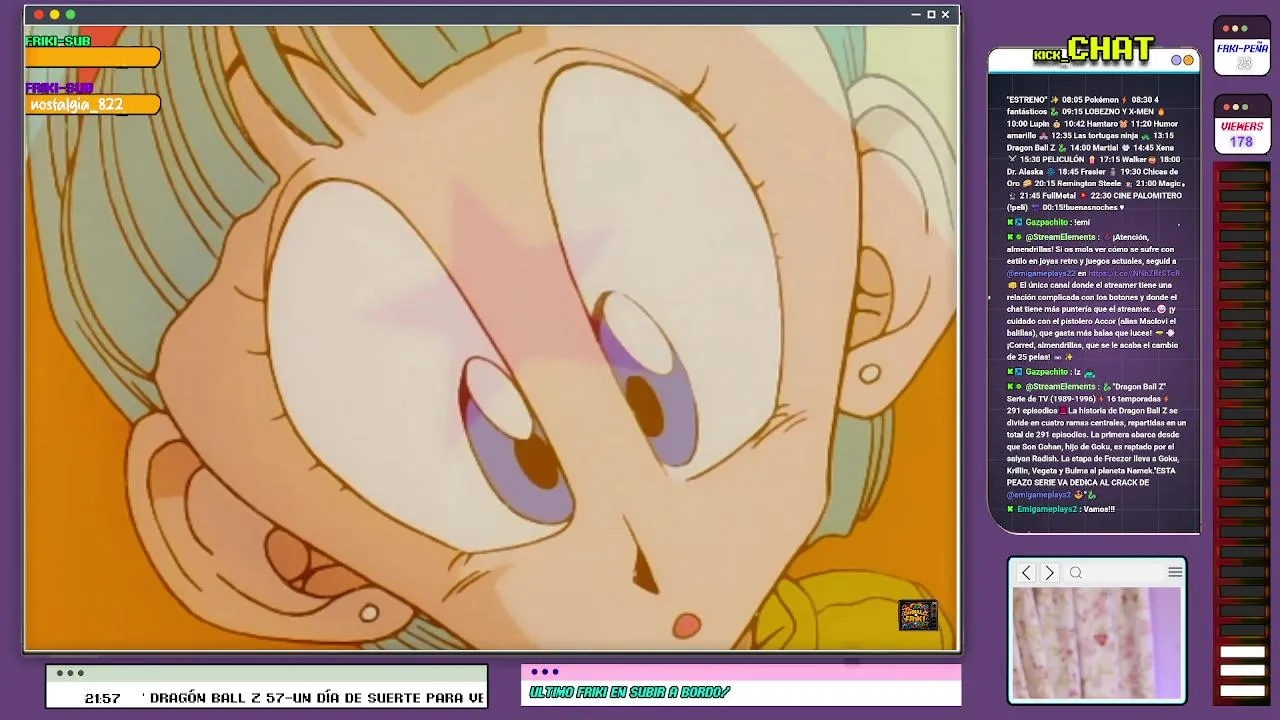1280x720 pixels.
Task: Click the green FRIKI-SUB heading
Action: coord(58,41)
